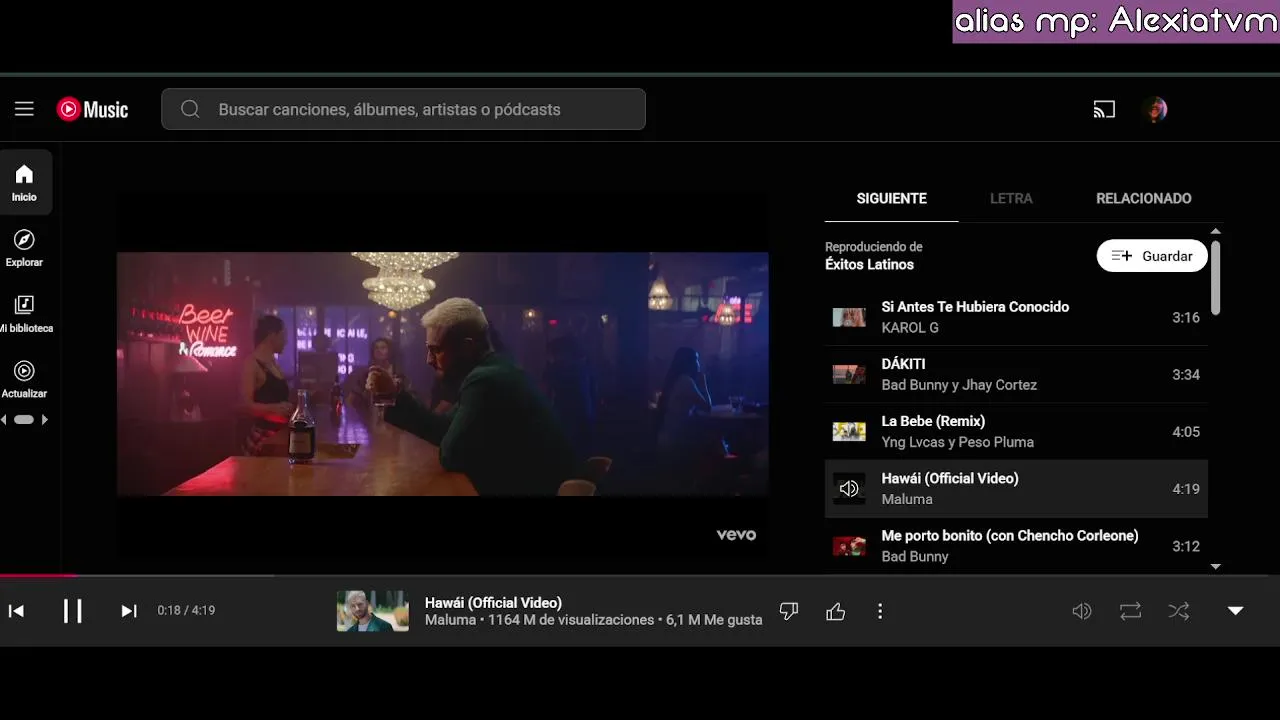Image resolution: width=1280 pixels, height=720 pixels.
Task: Click the Yng Lvcas y Peso Pluma artist text
Action: tap(957, 442)
